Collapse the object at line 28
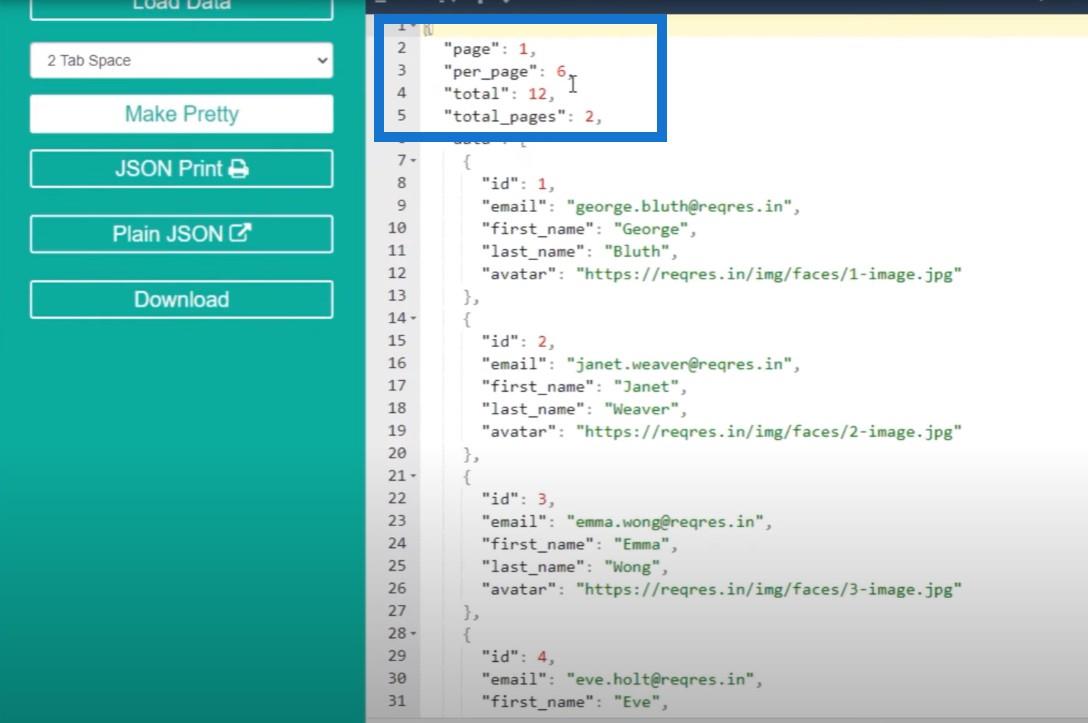The image size is (1088, 723). (x=414, y=633)
